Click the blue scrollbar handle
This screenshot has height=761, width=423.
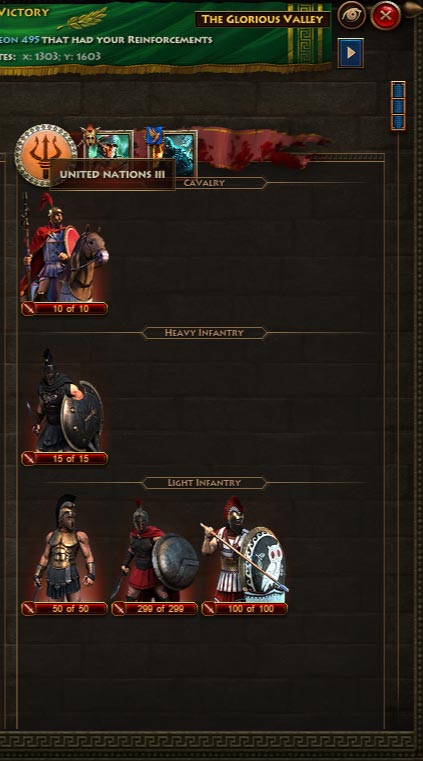[398, 106]
